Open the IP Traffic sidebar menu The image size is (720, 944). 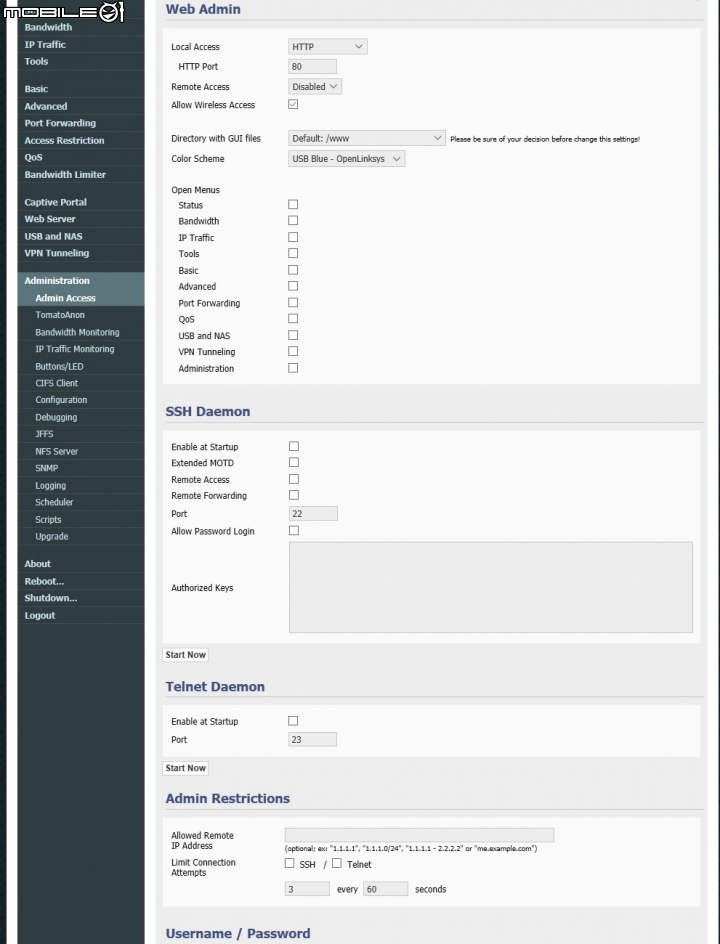point(81,45)
